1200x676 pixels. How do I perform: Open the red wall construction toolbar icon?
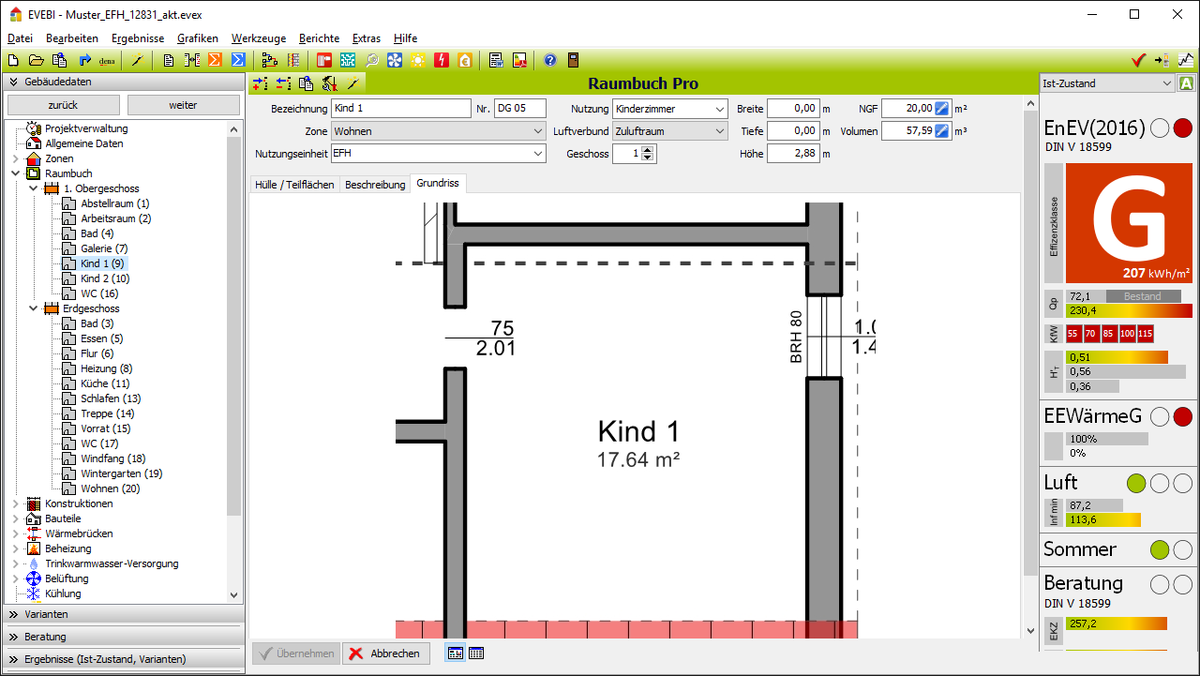click(x=324, y=60)
